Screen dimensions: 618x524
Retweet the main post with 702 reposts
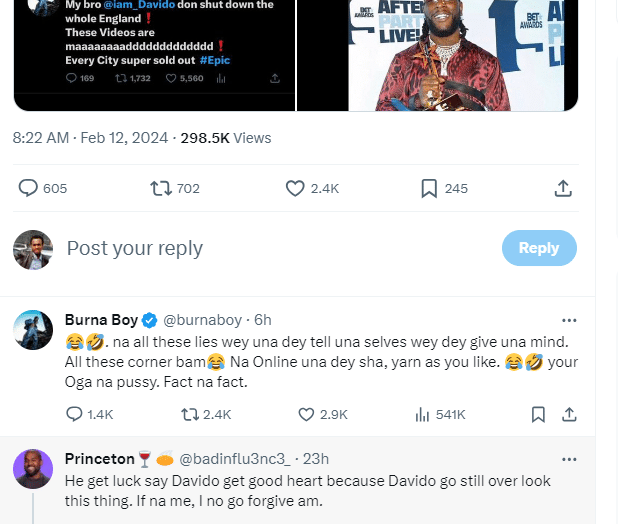pyautogui.click(x=160, y=188)
